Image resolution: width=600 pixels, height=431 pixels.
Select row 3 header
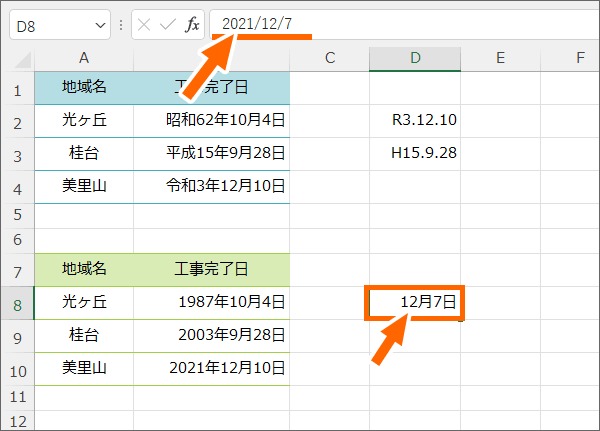(x=18, y=154)
